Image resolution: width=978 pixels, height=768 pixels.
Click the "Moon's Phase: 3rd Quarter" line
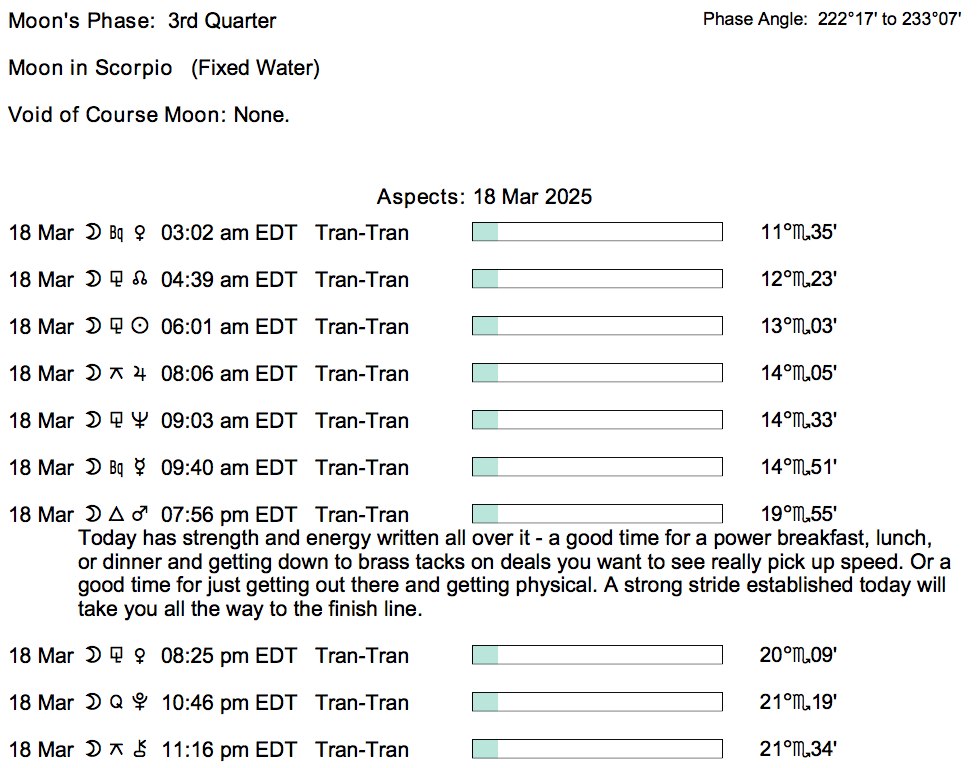tap(142, 21)
